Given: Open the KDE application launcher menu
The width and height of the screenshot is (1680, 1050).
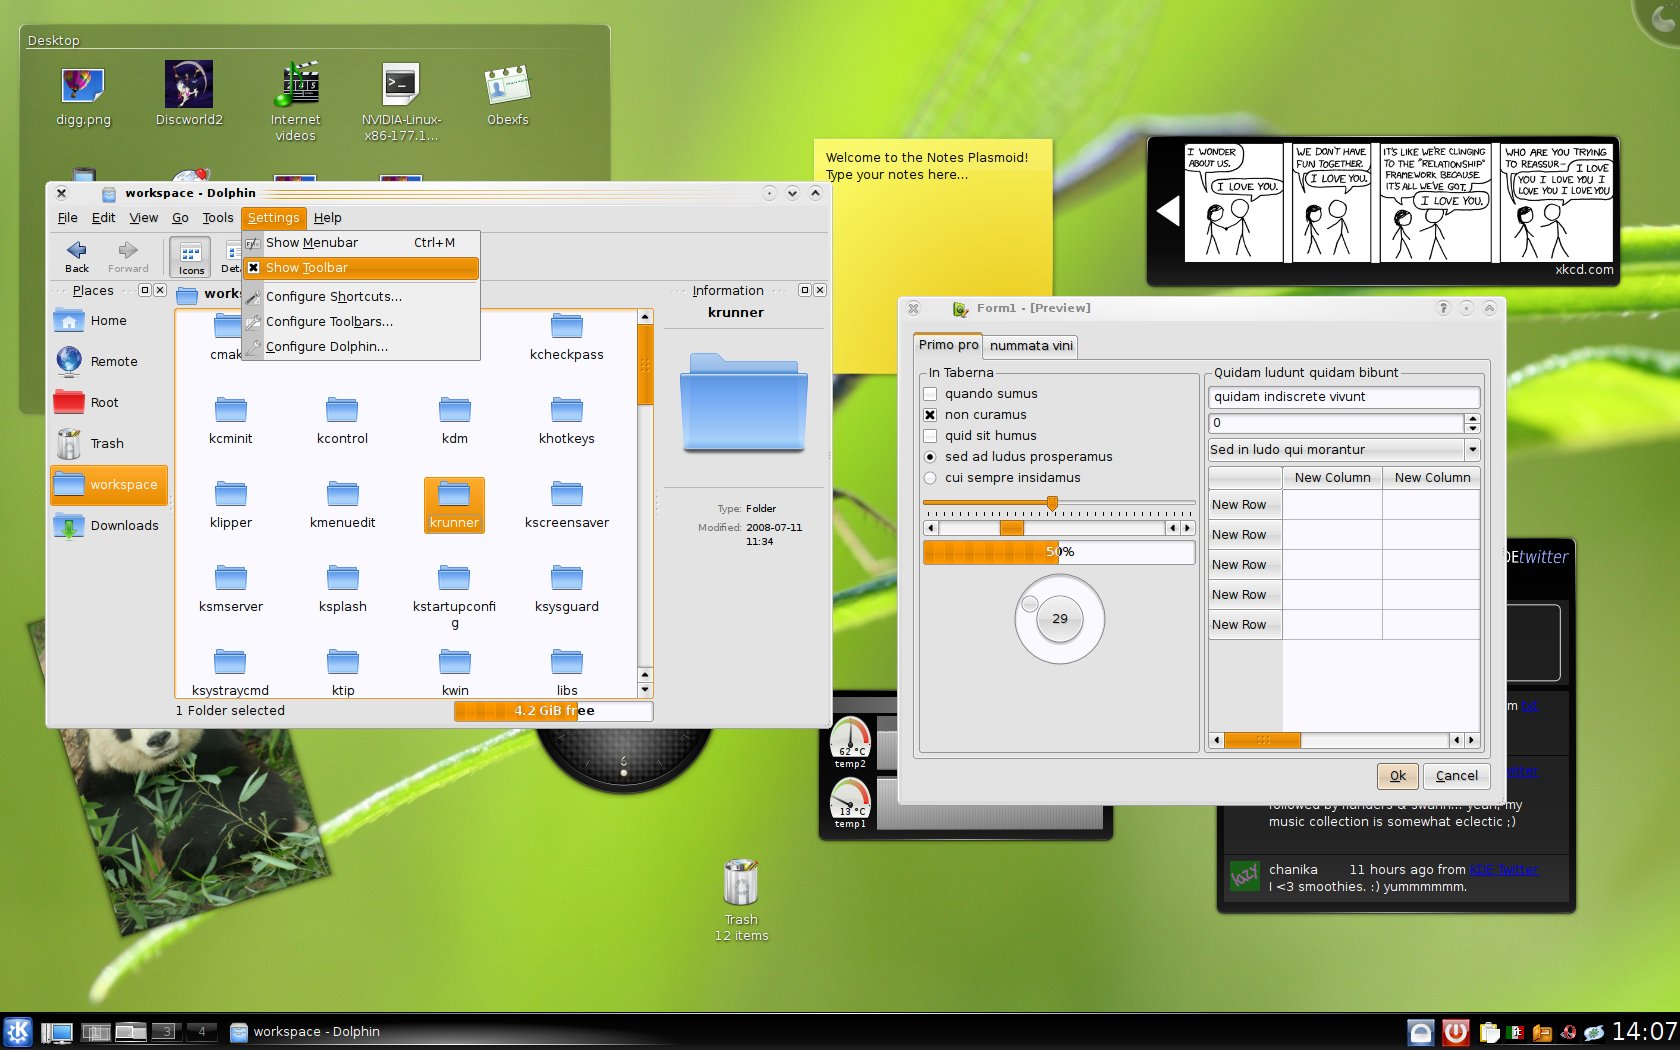Looking at the screenshot, I should pyautogui.click(x=18, y=1031).
